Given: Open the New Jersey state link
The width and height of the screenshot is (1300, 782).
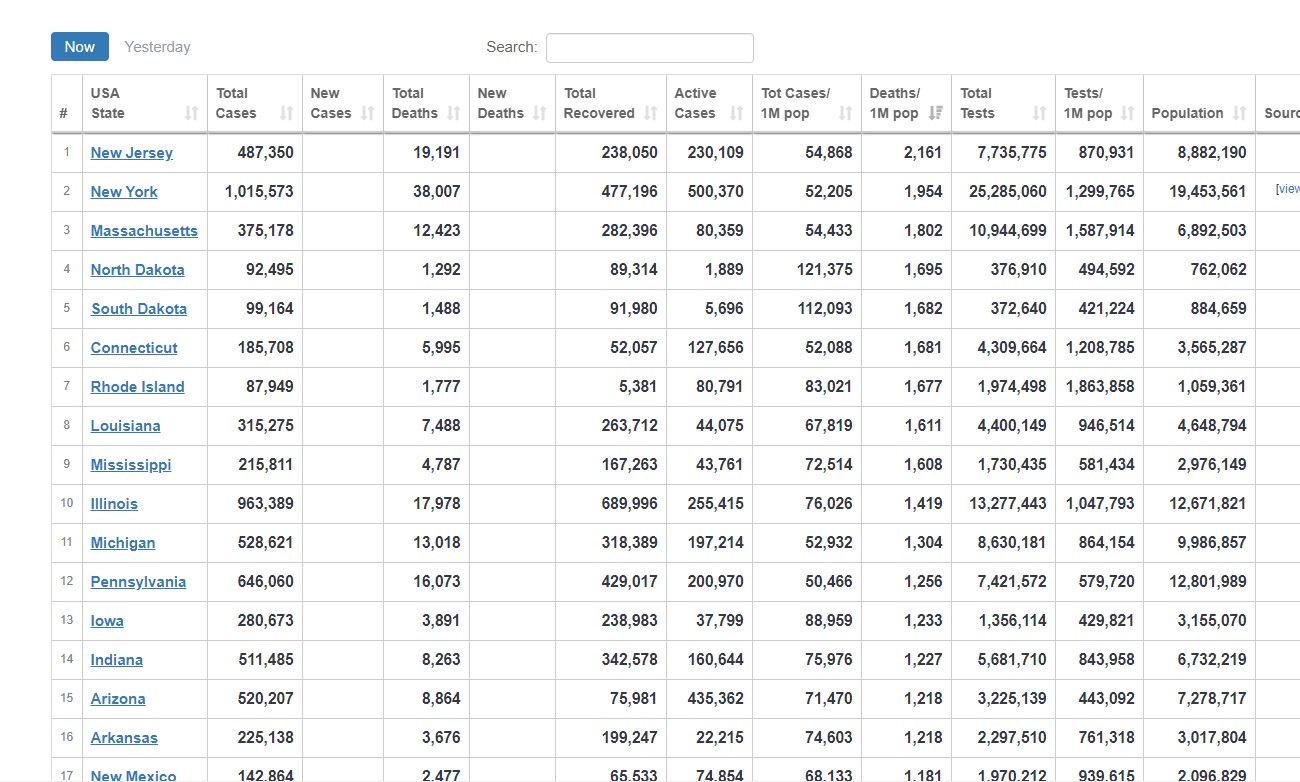Looking at the screenshot, I should (131, 153).
